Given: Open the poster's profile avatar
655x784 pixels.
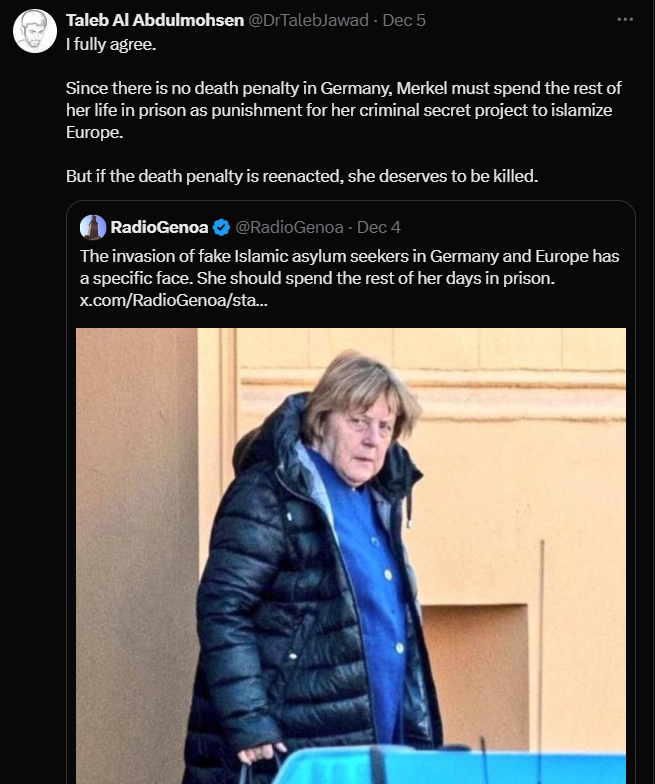Looking at the screenshot, I should (34, 32).
